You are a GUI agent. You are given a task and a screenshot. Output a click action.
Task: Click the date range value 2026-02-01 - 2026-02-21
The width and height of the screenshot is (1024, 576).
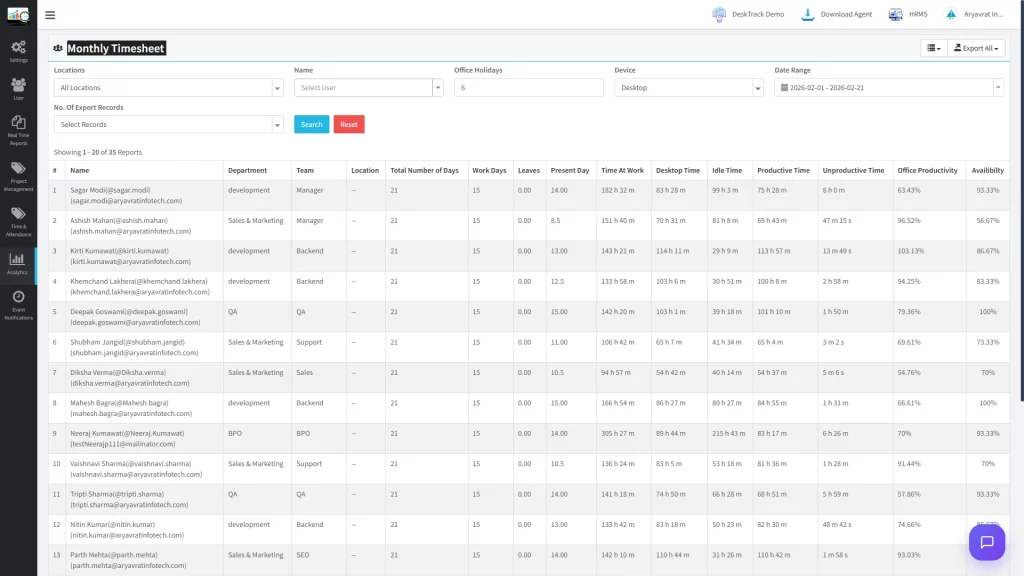tap(827, 88)
